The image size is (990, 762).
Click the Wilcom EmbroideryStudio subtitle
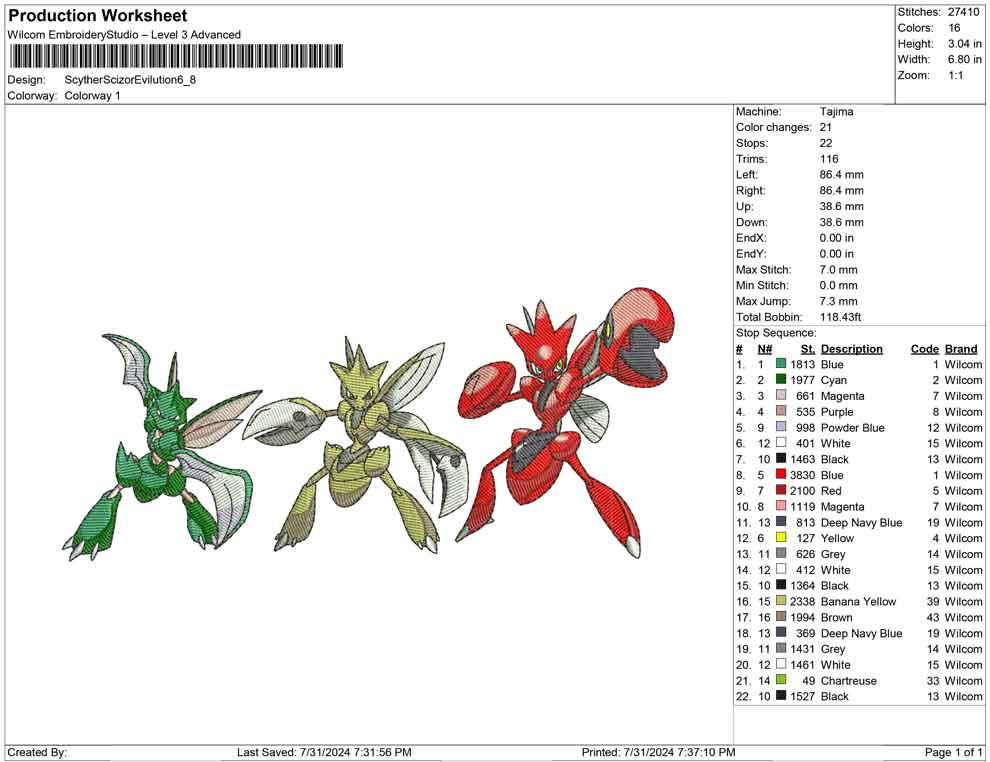[x=124, y=35]
